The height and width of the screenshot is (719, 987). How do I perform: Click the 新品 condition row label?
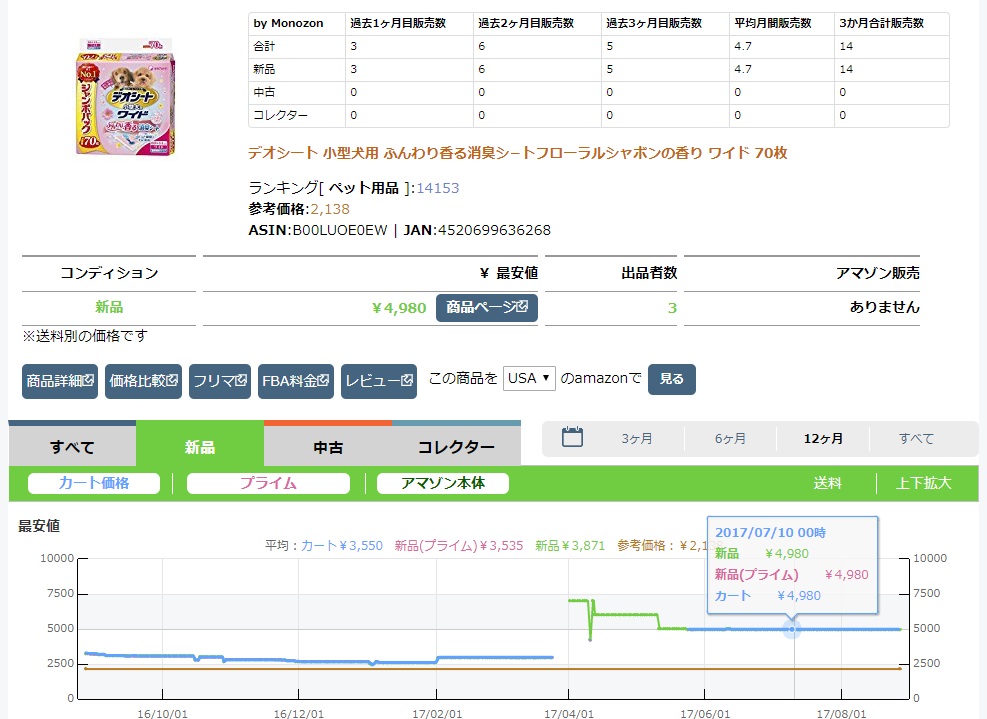[x=109, y=307]
